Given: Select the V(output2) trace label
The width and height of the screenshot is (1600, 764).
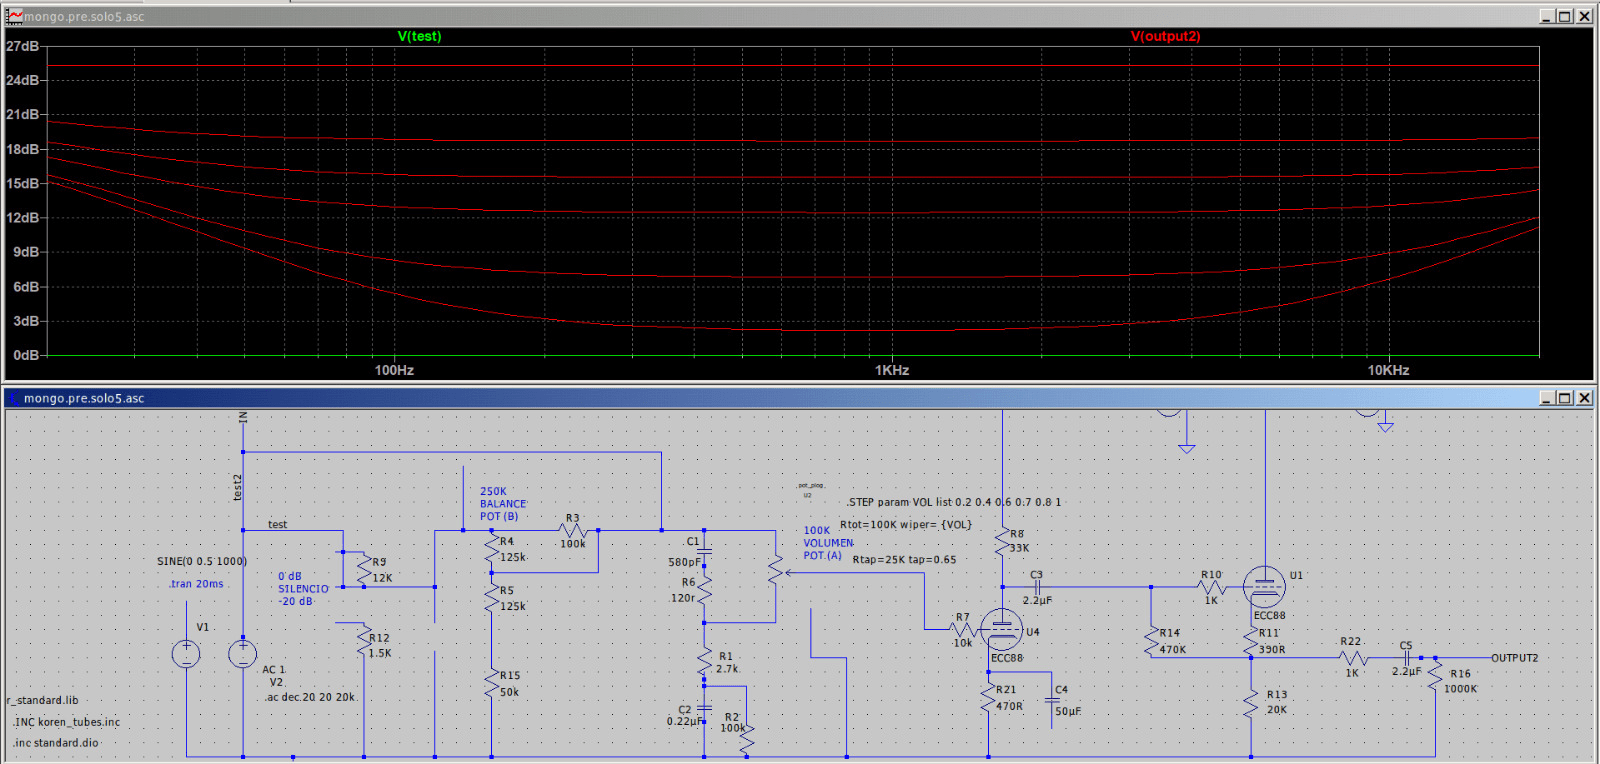Looking at the screenshot, I should coord(1165,36).
